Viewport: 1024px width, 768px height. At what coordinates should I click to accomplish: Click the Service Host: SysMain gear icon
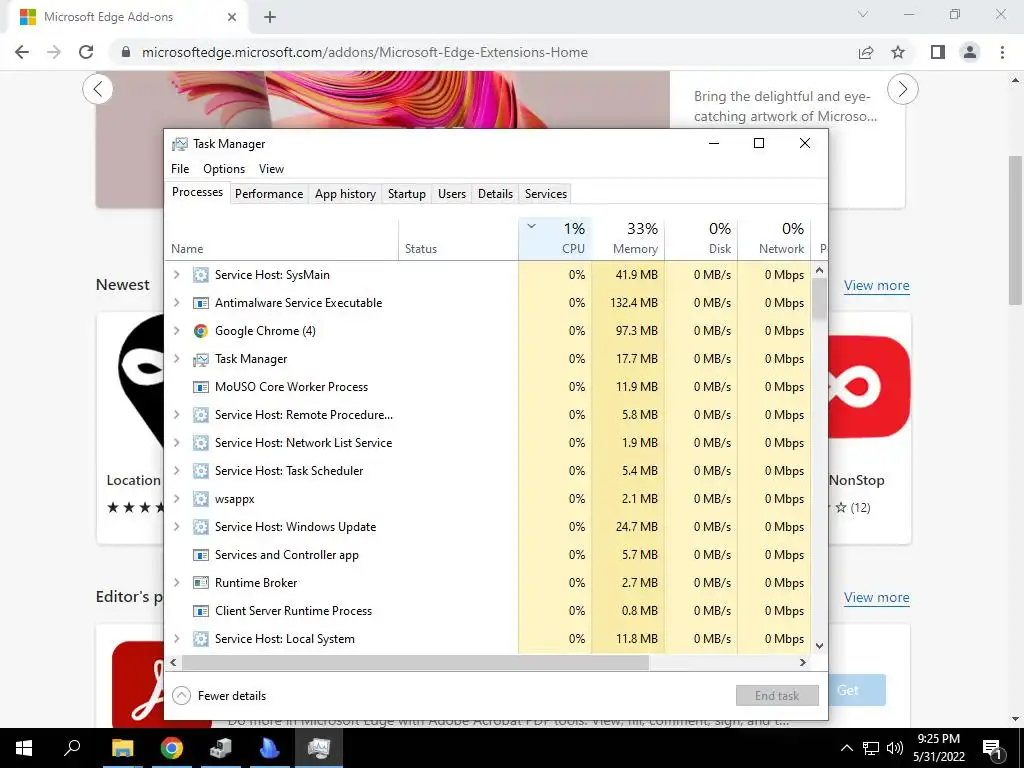200,275
